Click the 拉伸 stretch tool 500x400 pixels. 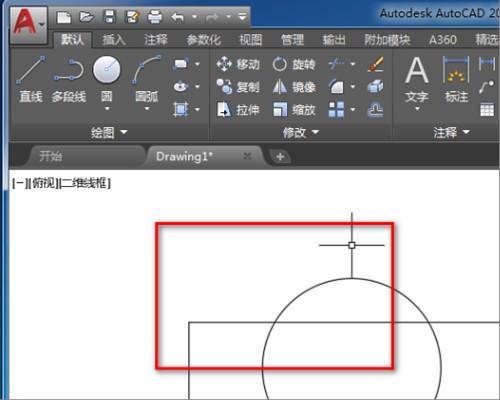click(238, 109)
